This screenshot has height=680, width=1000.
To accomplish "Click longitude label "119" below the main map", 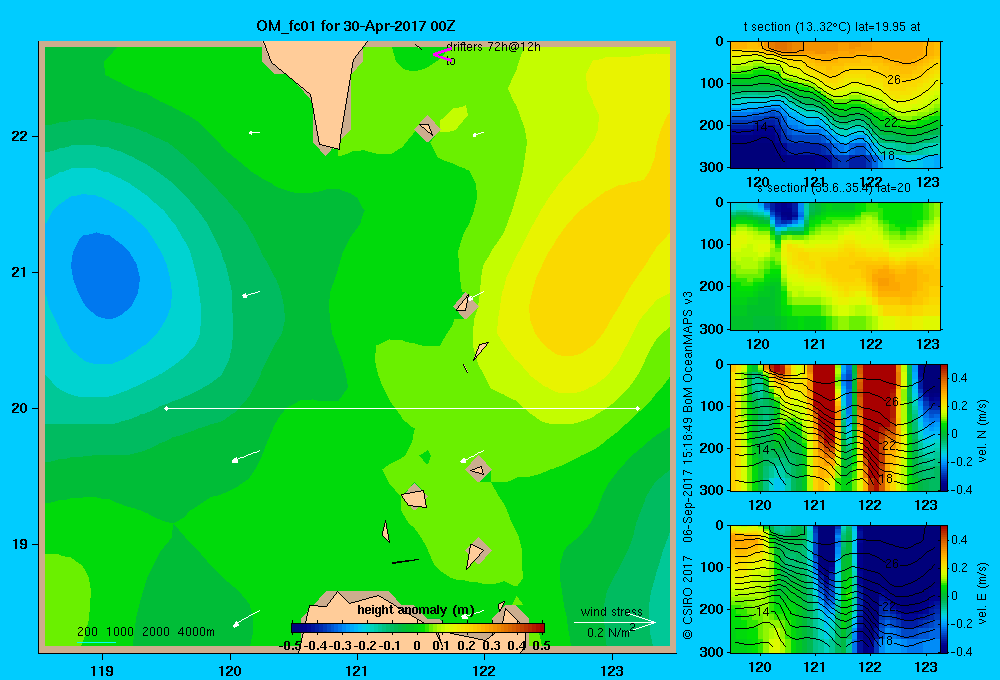I will [102, 670].
